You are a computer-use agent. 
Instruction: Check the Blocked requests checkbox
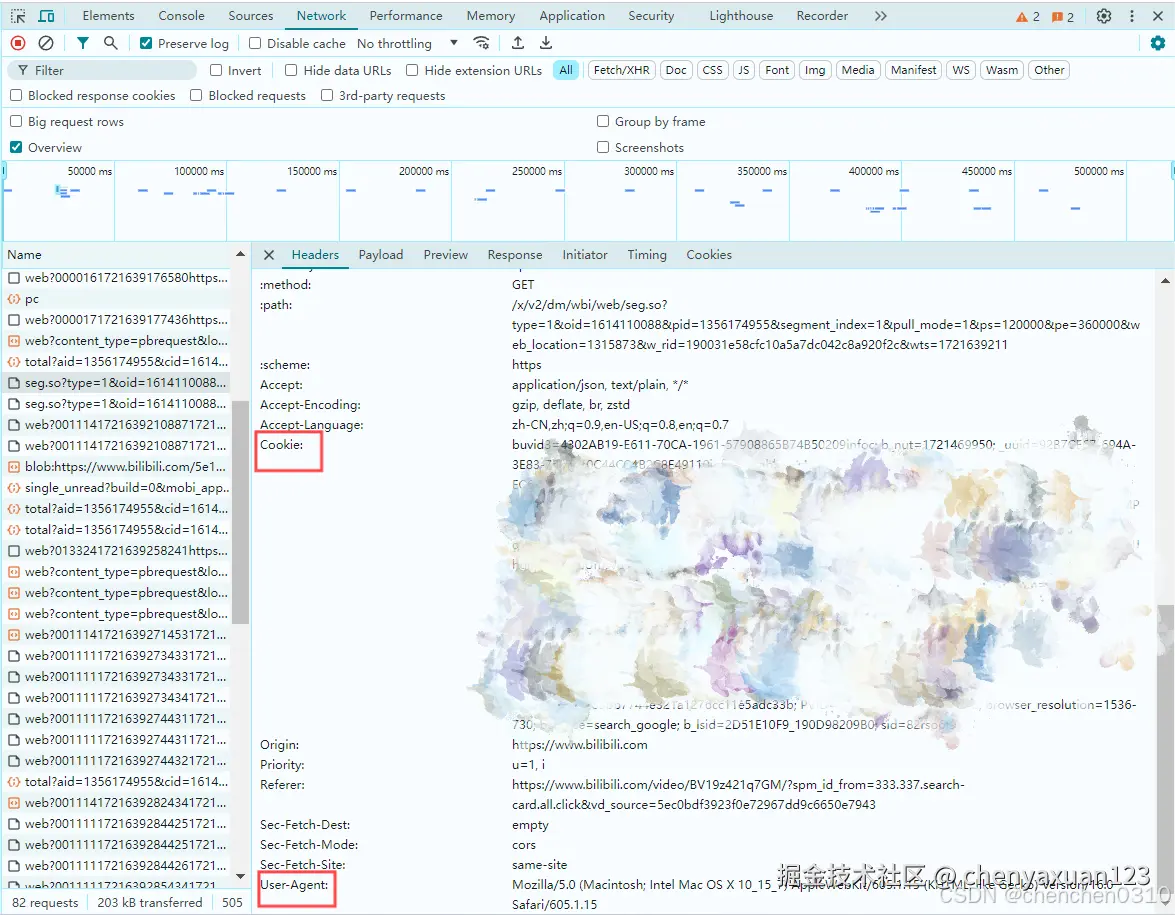(x=196, y=95)
